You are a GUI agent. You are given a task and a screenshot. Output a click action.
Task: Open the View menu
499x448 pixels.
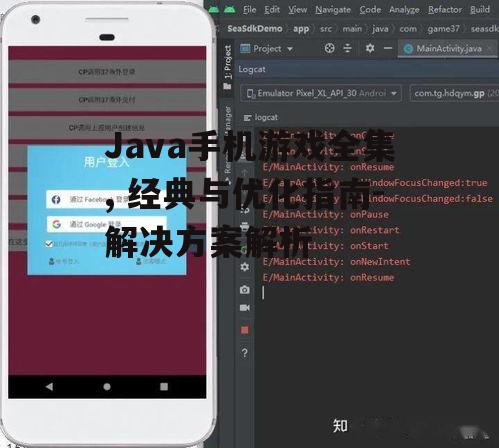tap(297, 10)
